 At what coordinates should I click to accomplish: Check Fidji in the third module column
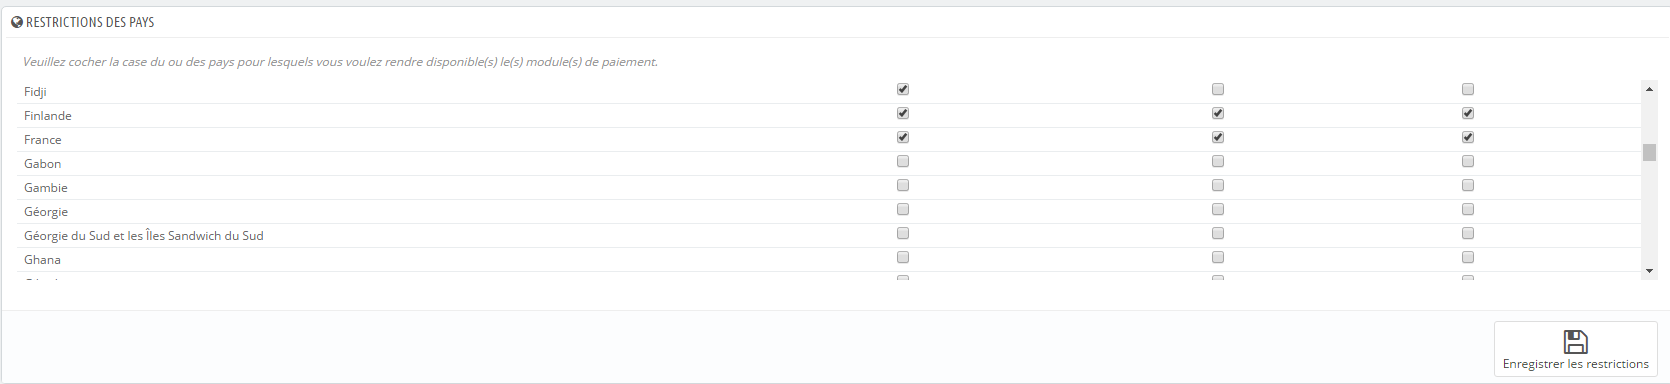point(1468,89)
